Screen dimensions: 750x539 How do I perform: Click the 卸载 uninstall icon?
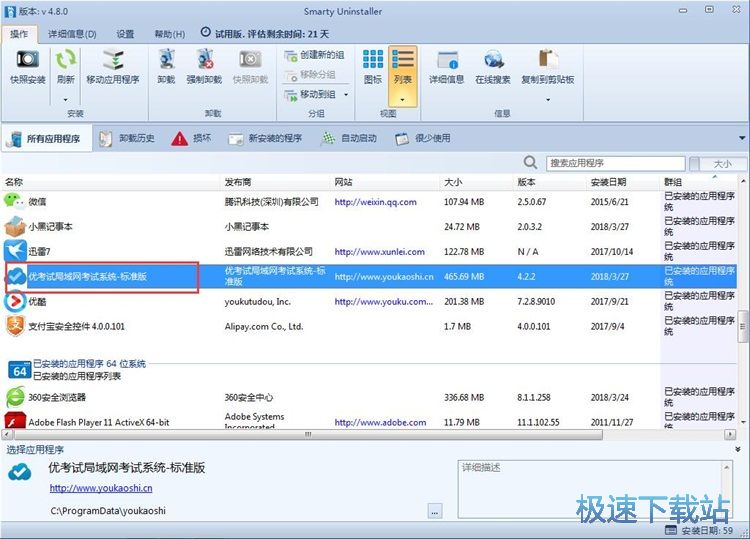click(167, 65)
